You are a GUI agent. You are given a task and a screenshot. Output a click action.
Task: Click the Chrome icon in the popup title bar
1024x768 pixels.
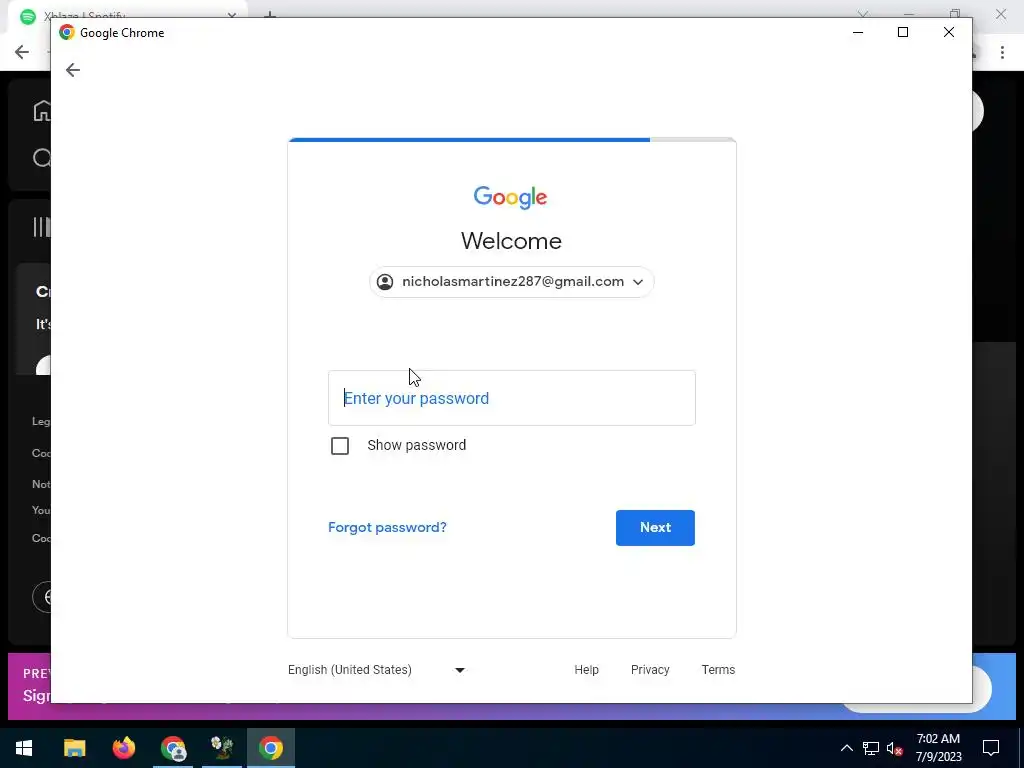(67, 33)
